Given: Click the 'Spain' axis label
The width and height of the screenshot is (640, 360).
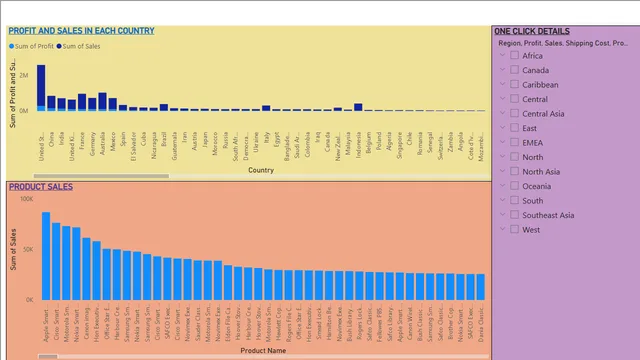Looking at the screenshot, I should 123,139.
